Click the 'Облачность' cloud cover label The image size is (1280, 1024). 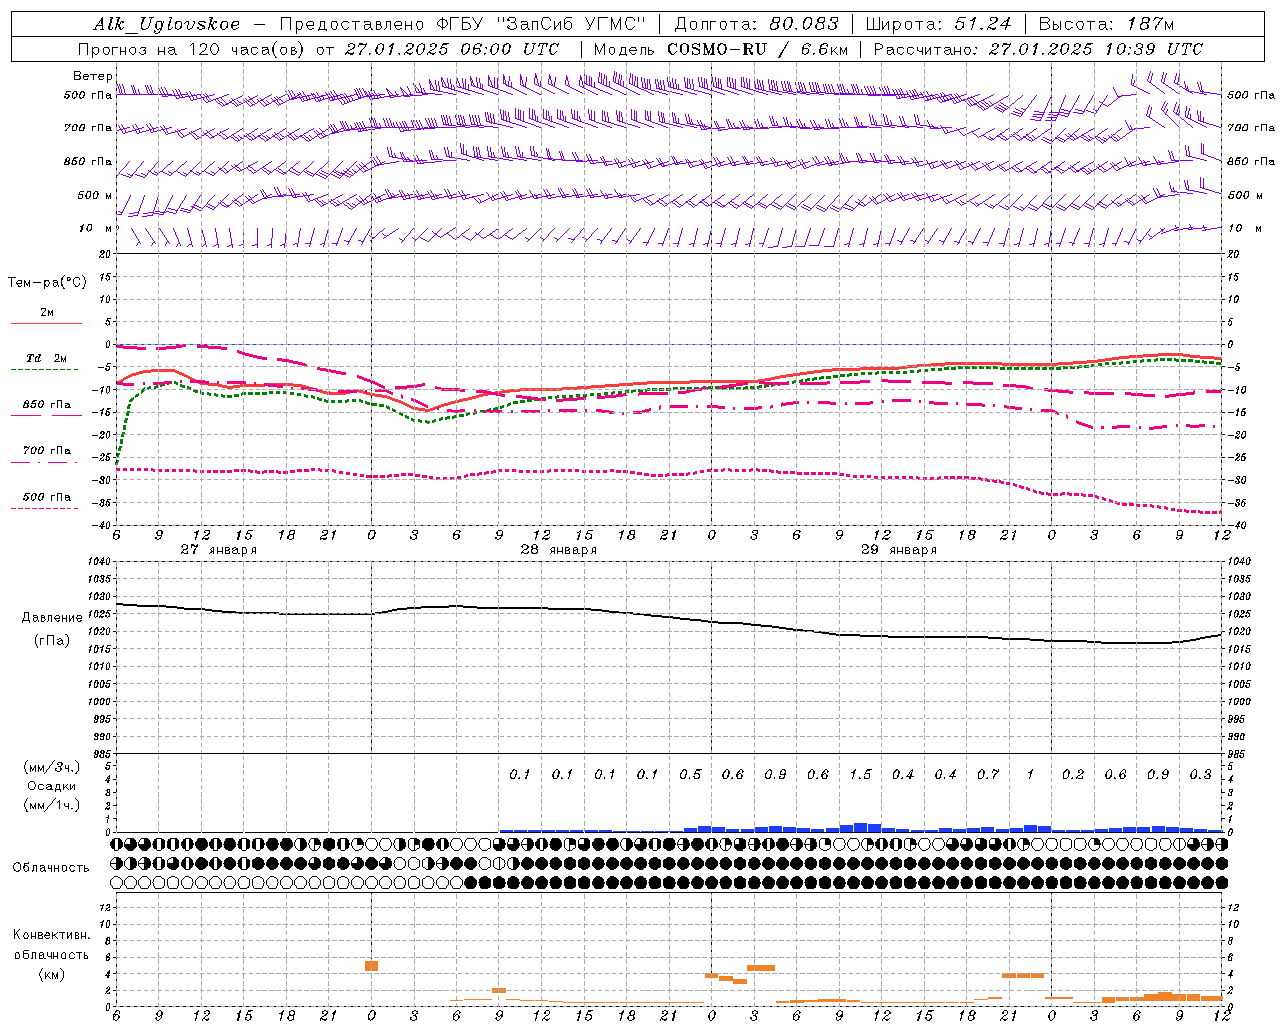point(51,868)
